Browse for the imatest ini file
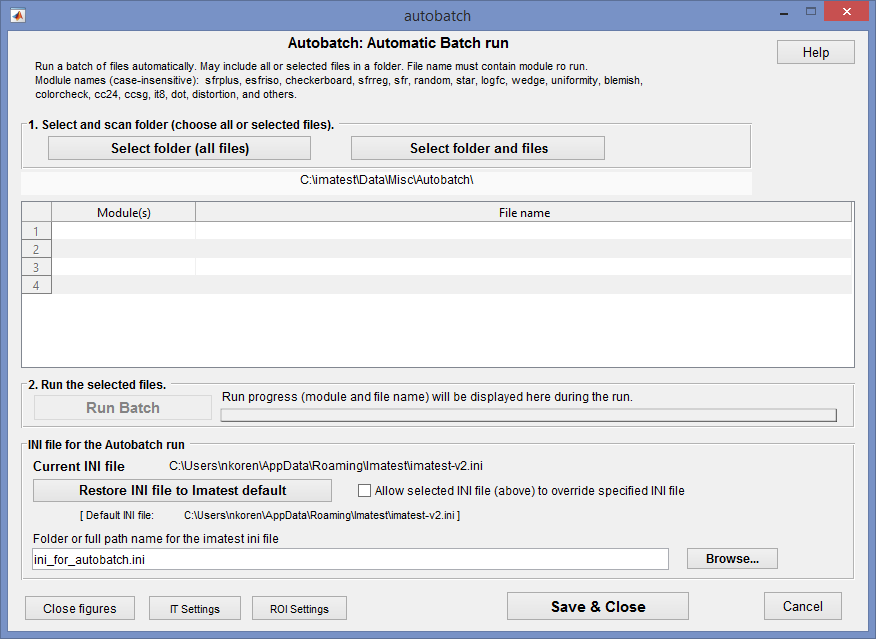The image size is (876, 639). click(x=732, y=559)
